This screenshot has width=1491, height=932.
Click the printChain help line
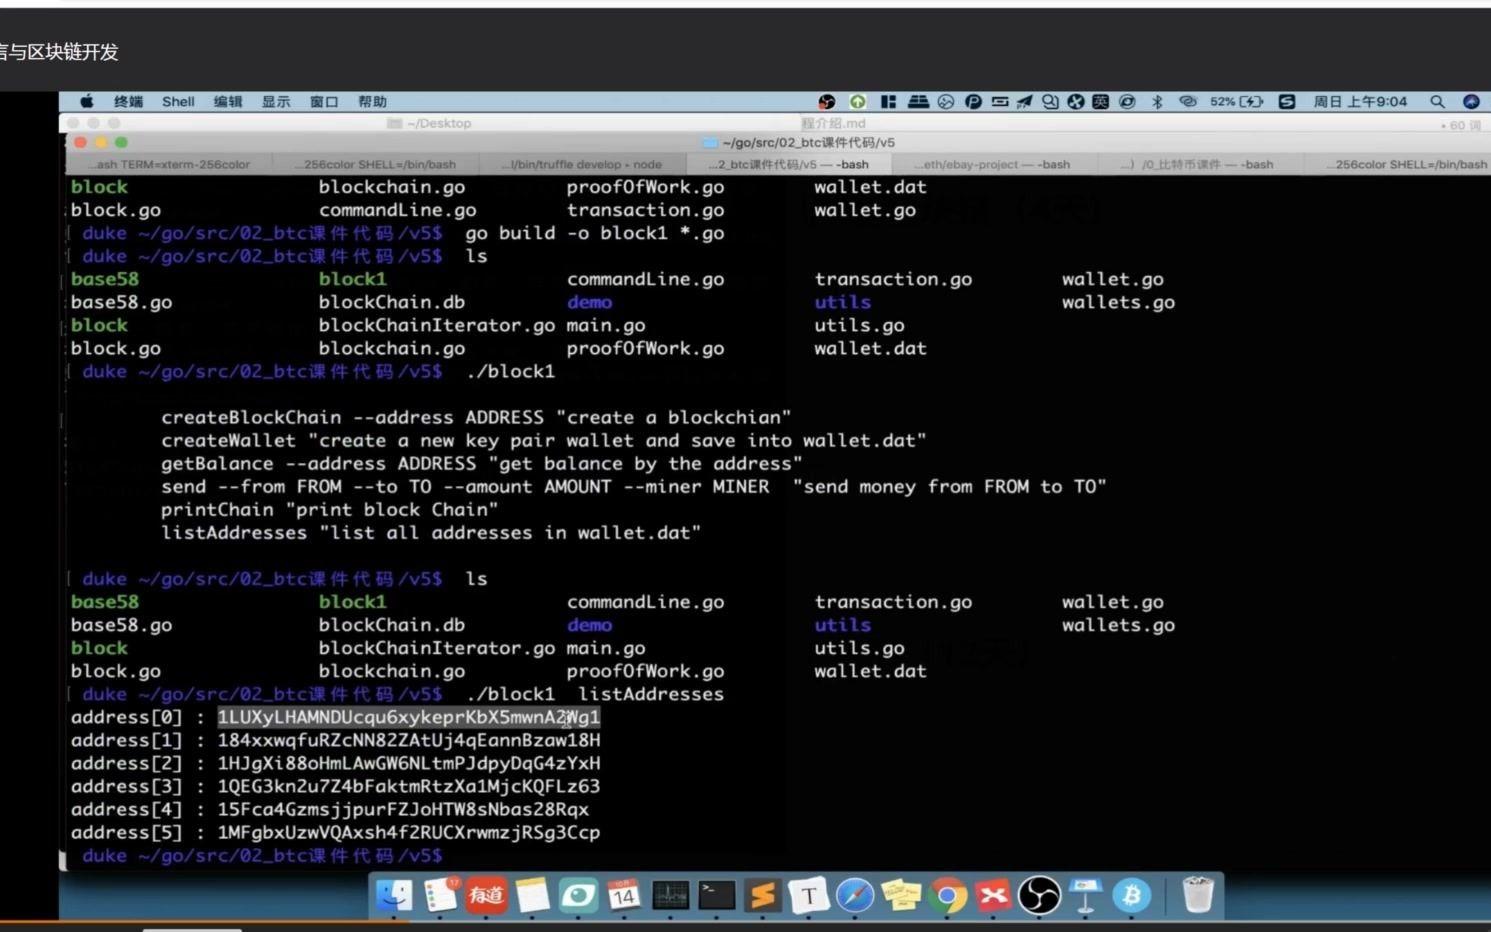pos(330,509)
